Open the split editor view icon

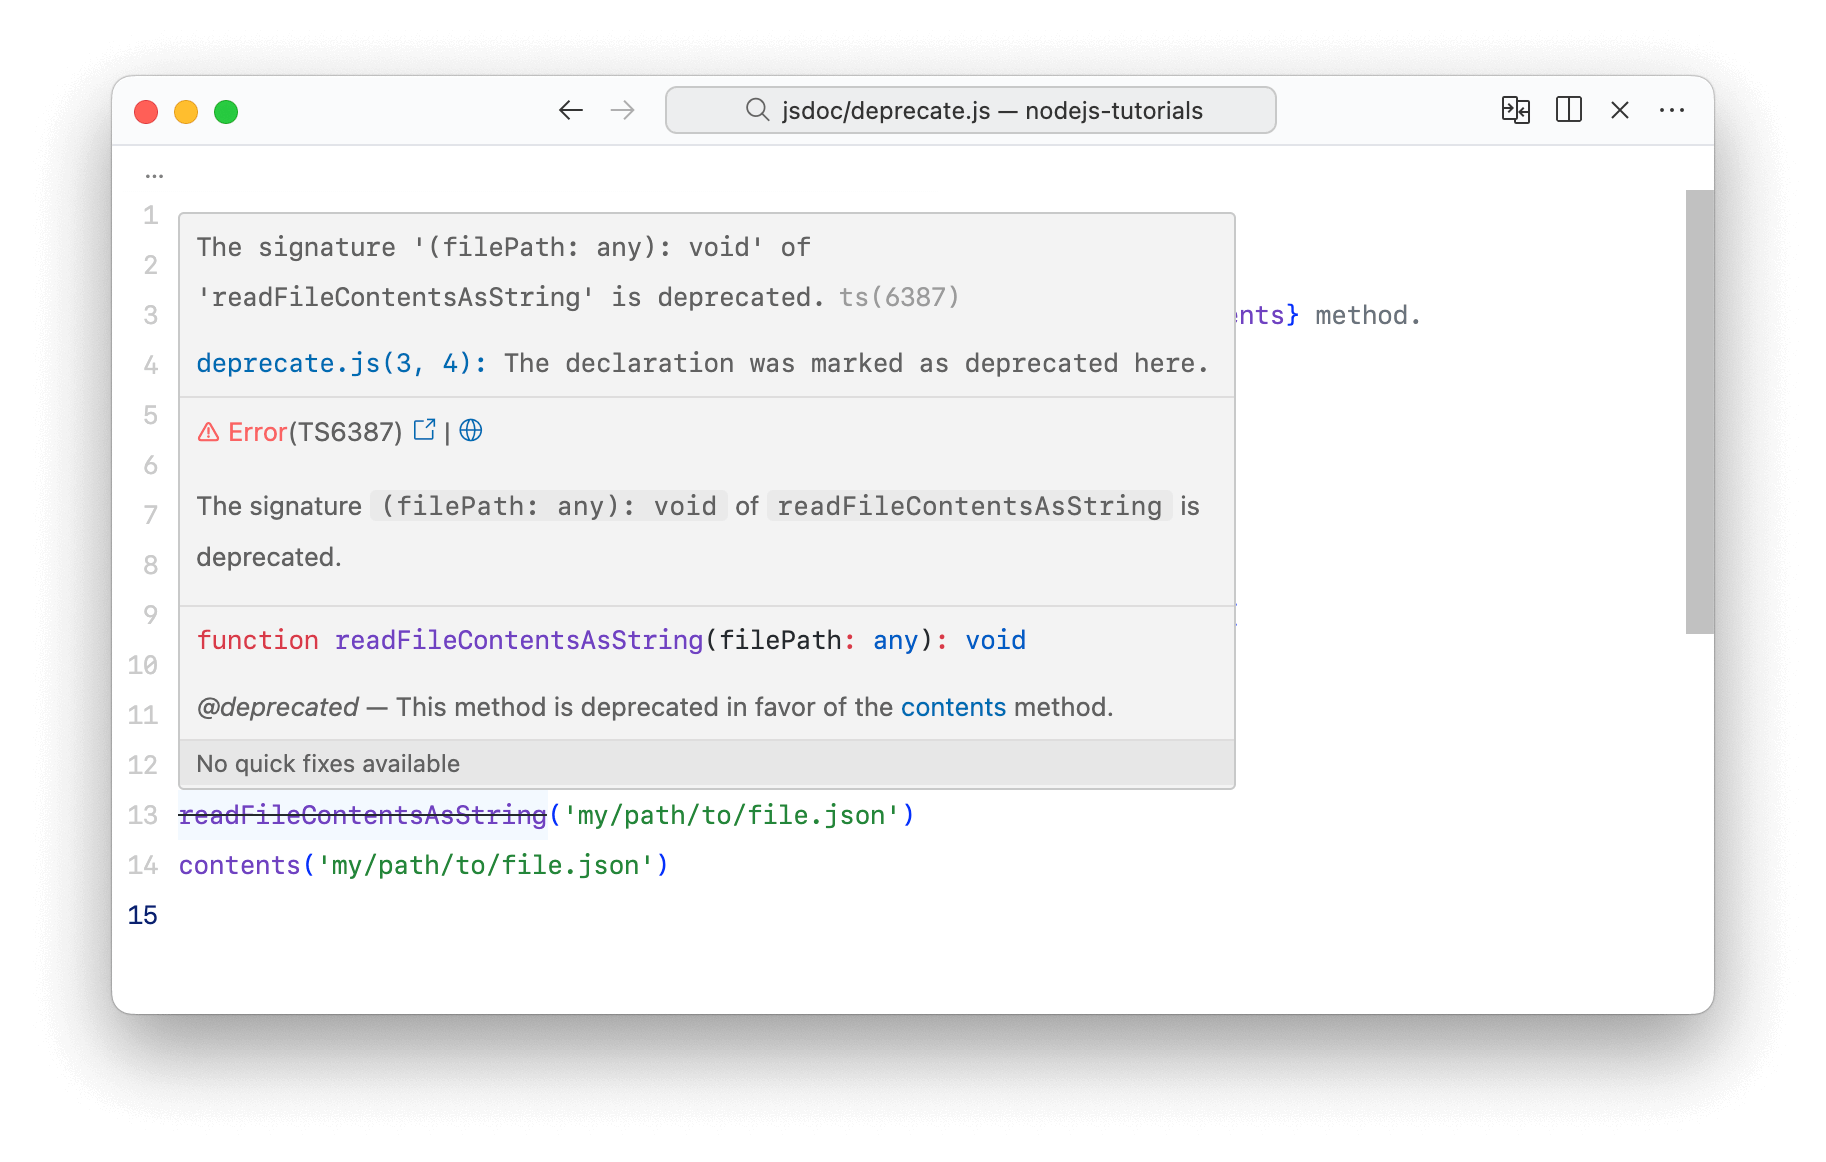1569,111
